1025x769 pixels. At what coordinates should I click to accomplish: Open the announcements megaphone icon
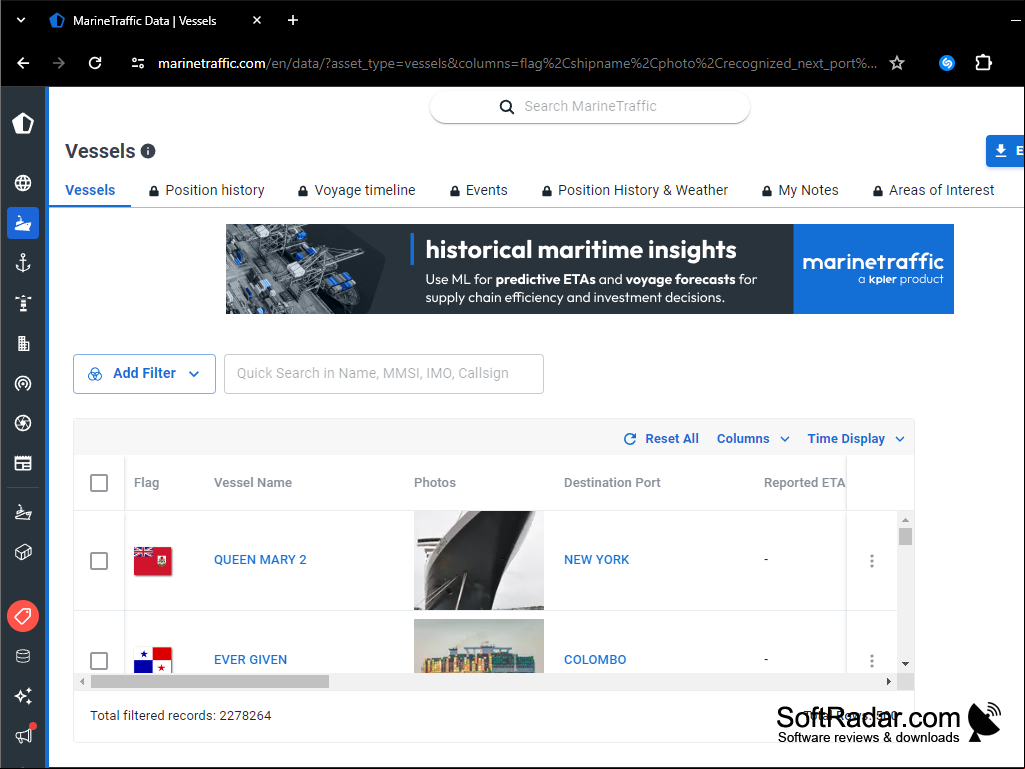coord(23,736)
